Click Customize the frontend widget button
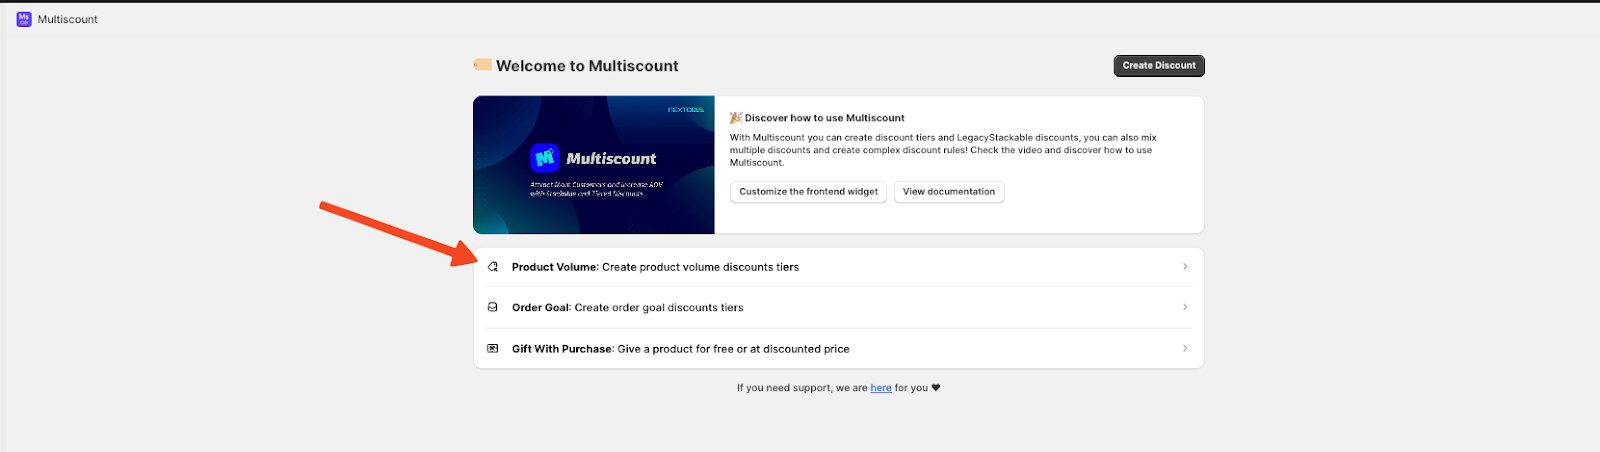 [808, 192]
